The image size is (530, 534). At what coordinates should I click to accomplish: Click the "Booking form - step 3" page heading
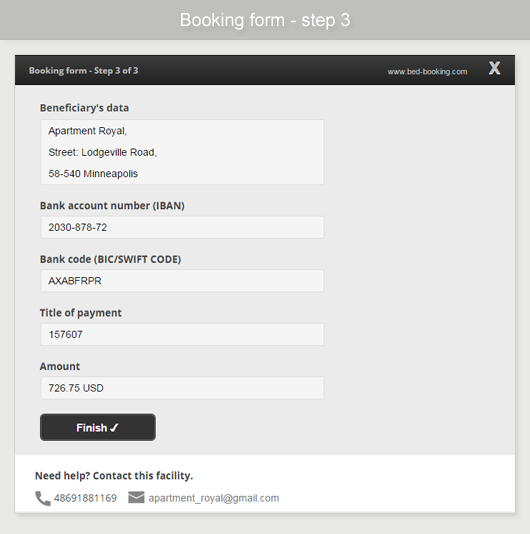point(265,20)
